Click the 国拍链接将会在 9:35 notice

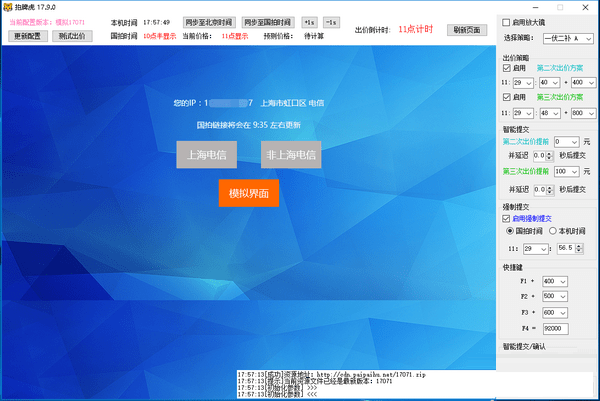click(x=249, y=125)
